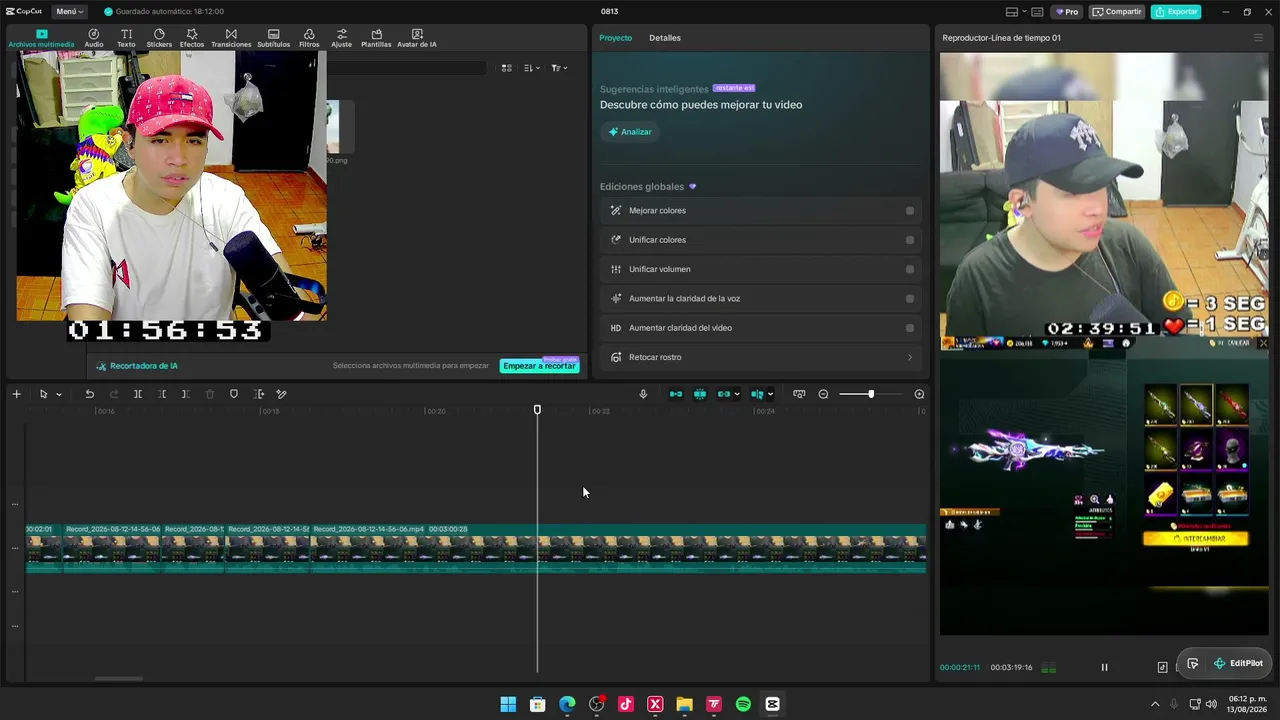Click the record voiceover microphone icon
This screenshot has width=1280, height=720.
(x=643, y=394)
